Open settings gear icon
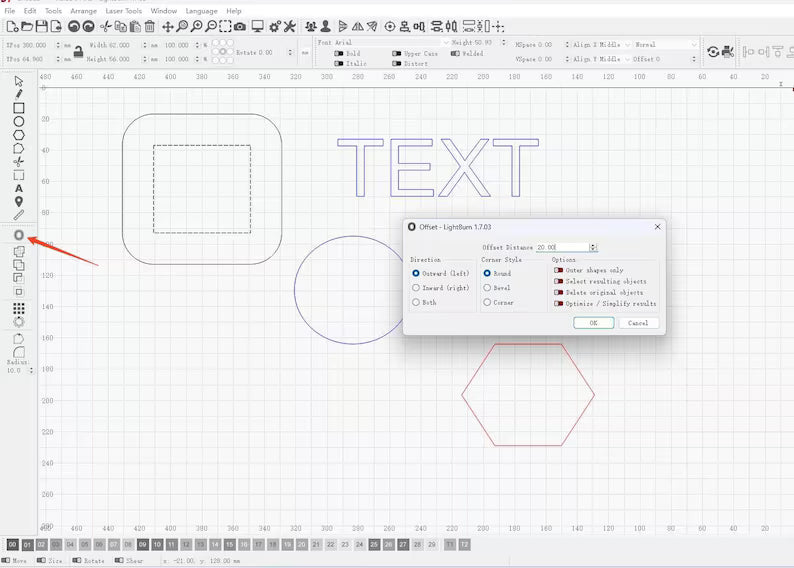The width and height of the screenshot is (794, 568). (x=274, y=26)
